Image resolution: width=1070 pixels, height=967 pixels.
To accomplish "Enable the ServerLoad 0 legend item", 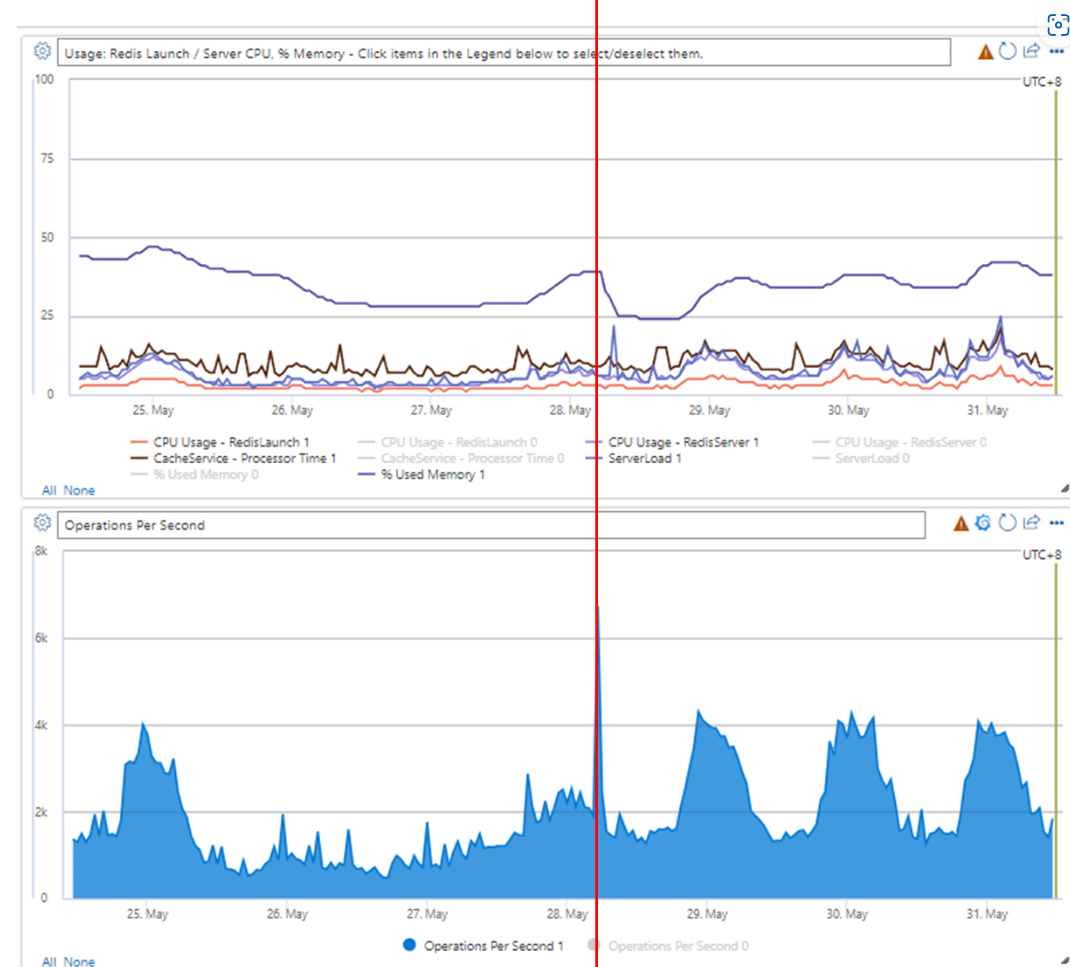I will coord(867,458).
